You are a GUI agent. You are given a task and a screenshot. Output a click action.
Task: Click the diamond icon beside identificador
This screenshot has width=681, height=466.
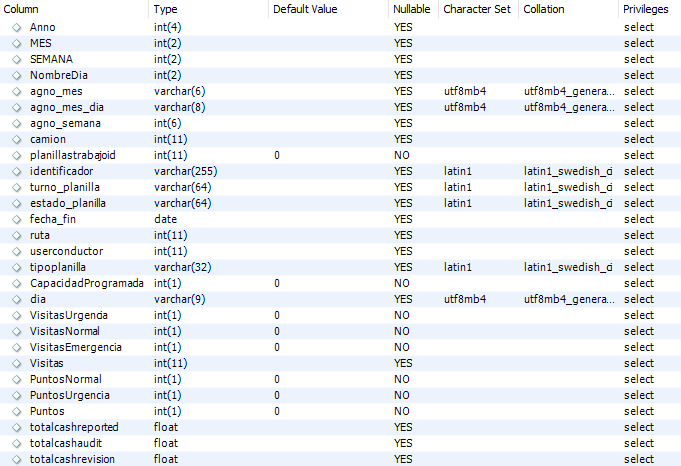[x=17, y=172]
